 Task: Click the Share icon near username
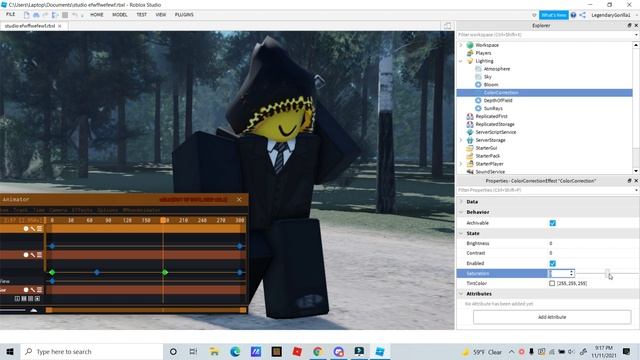coord(582,15)
